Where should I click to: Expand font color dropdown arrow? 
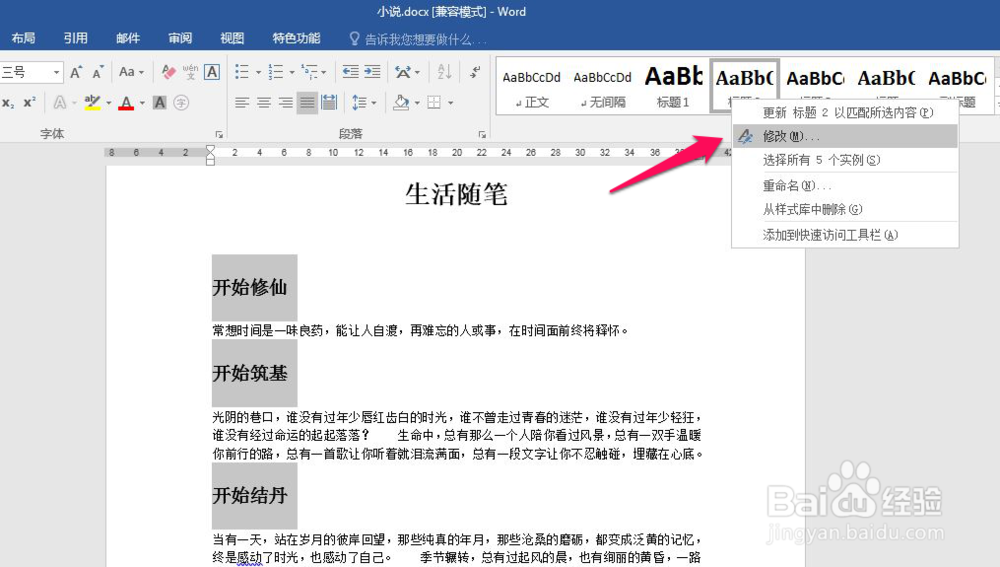[142, 103]
